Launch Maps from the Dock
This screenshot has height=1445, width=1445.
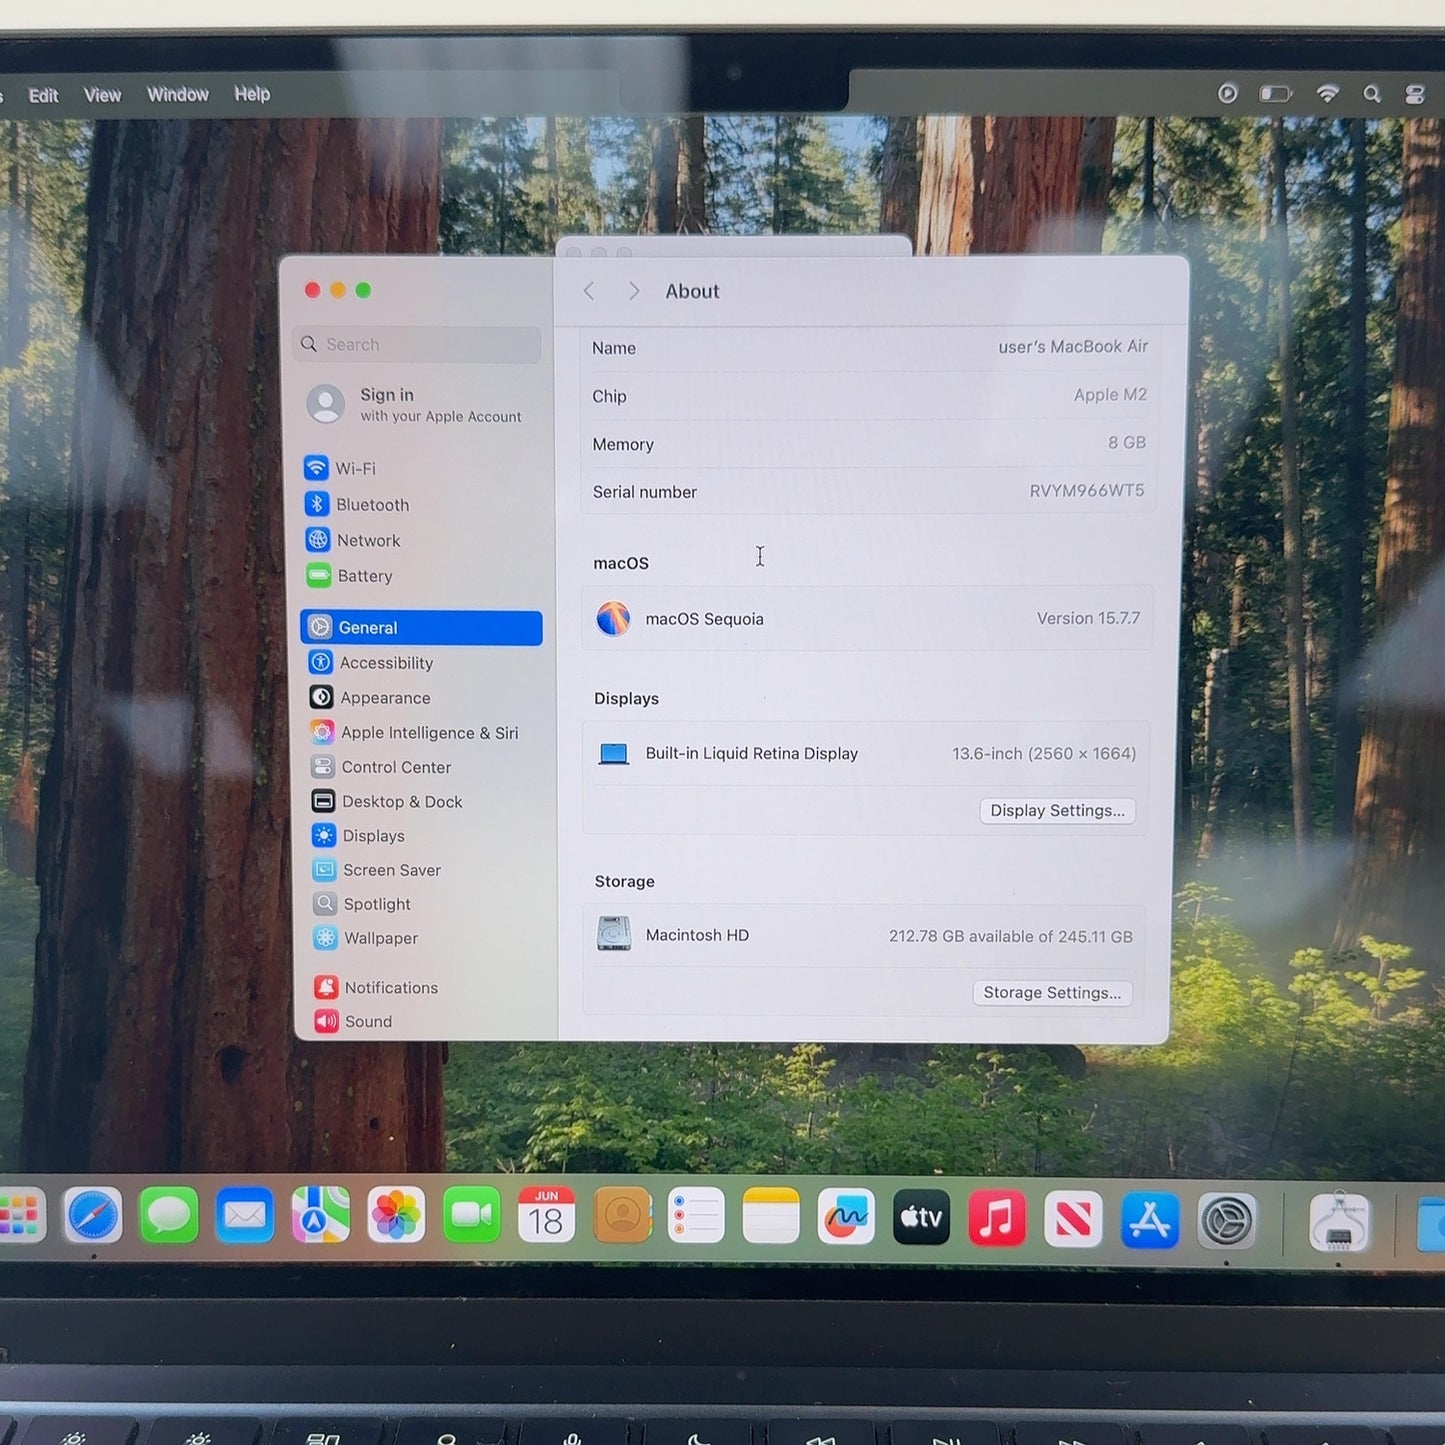320,1216
